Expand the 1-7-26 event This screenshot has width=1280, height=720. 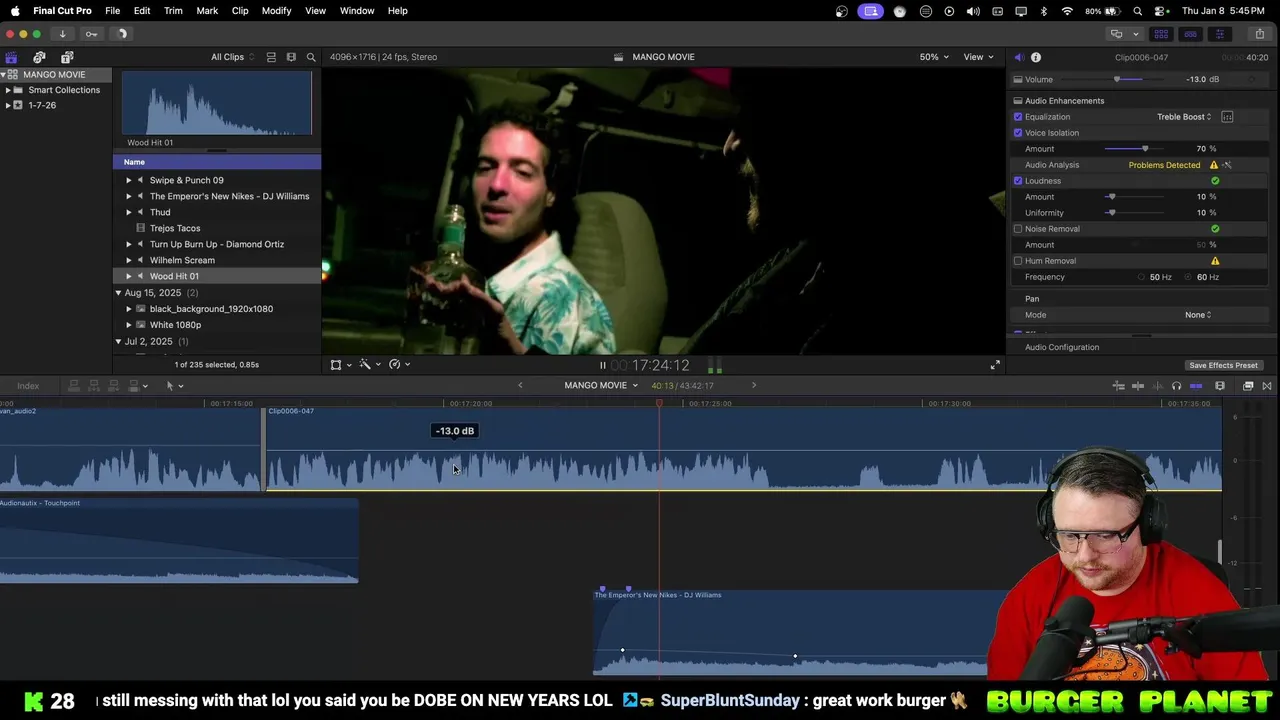pos(8,105)
